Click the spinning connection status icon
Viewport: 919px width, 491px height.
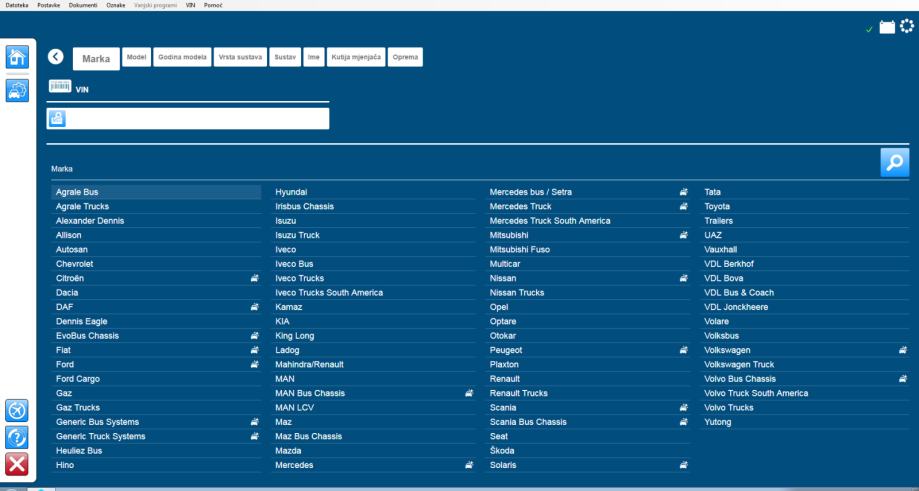pyautogui.click(x=907, y=26)
